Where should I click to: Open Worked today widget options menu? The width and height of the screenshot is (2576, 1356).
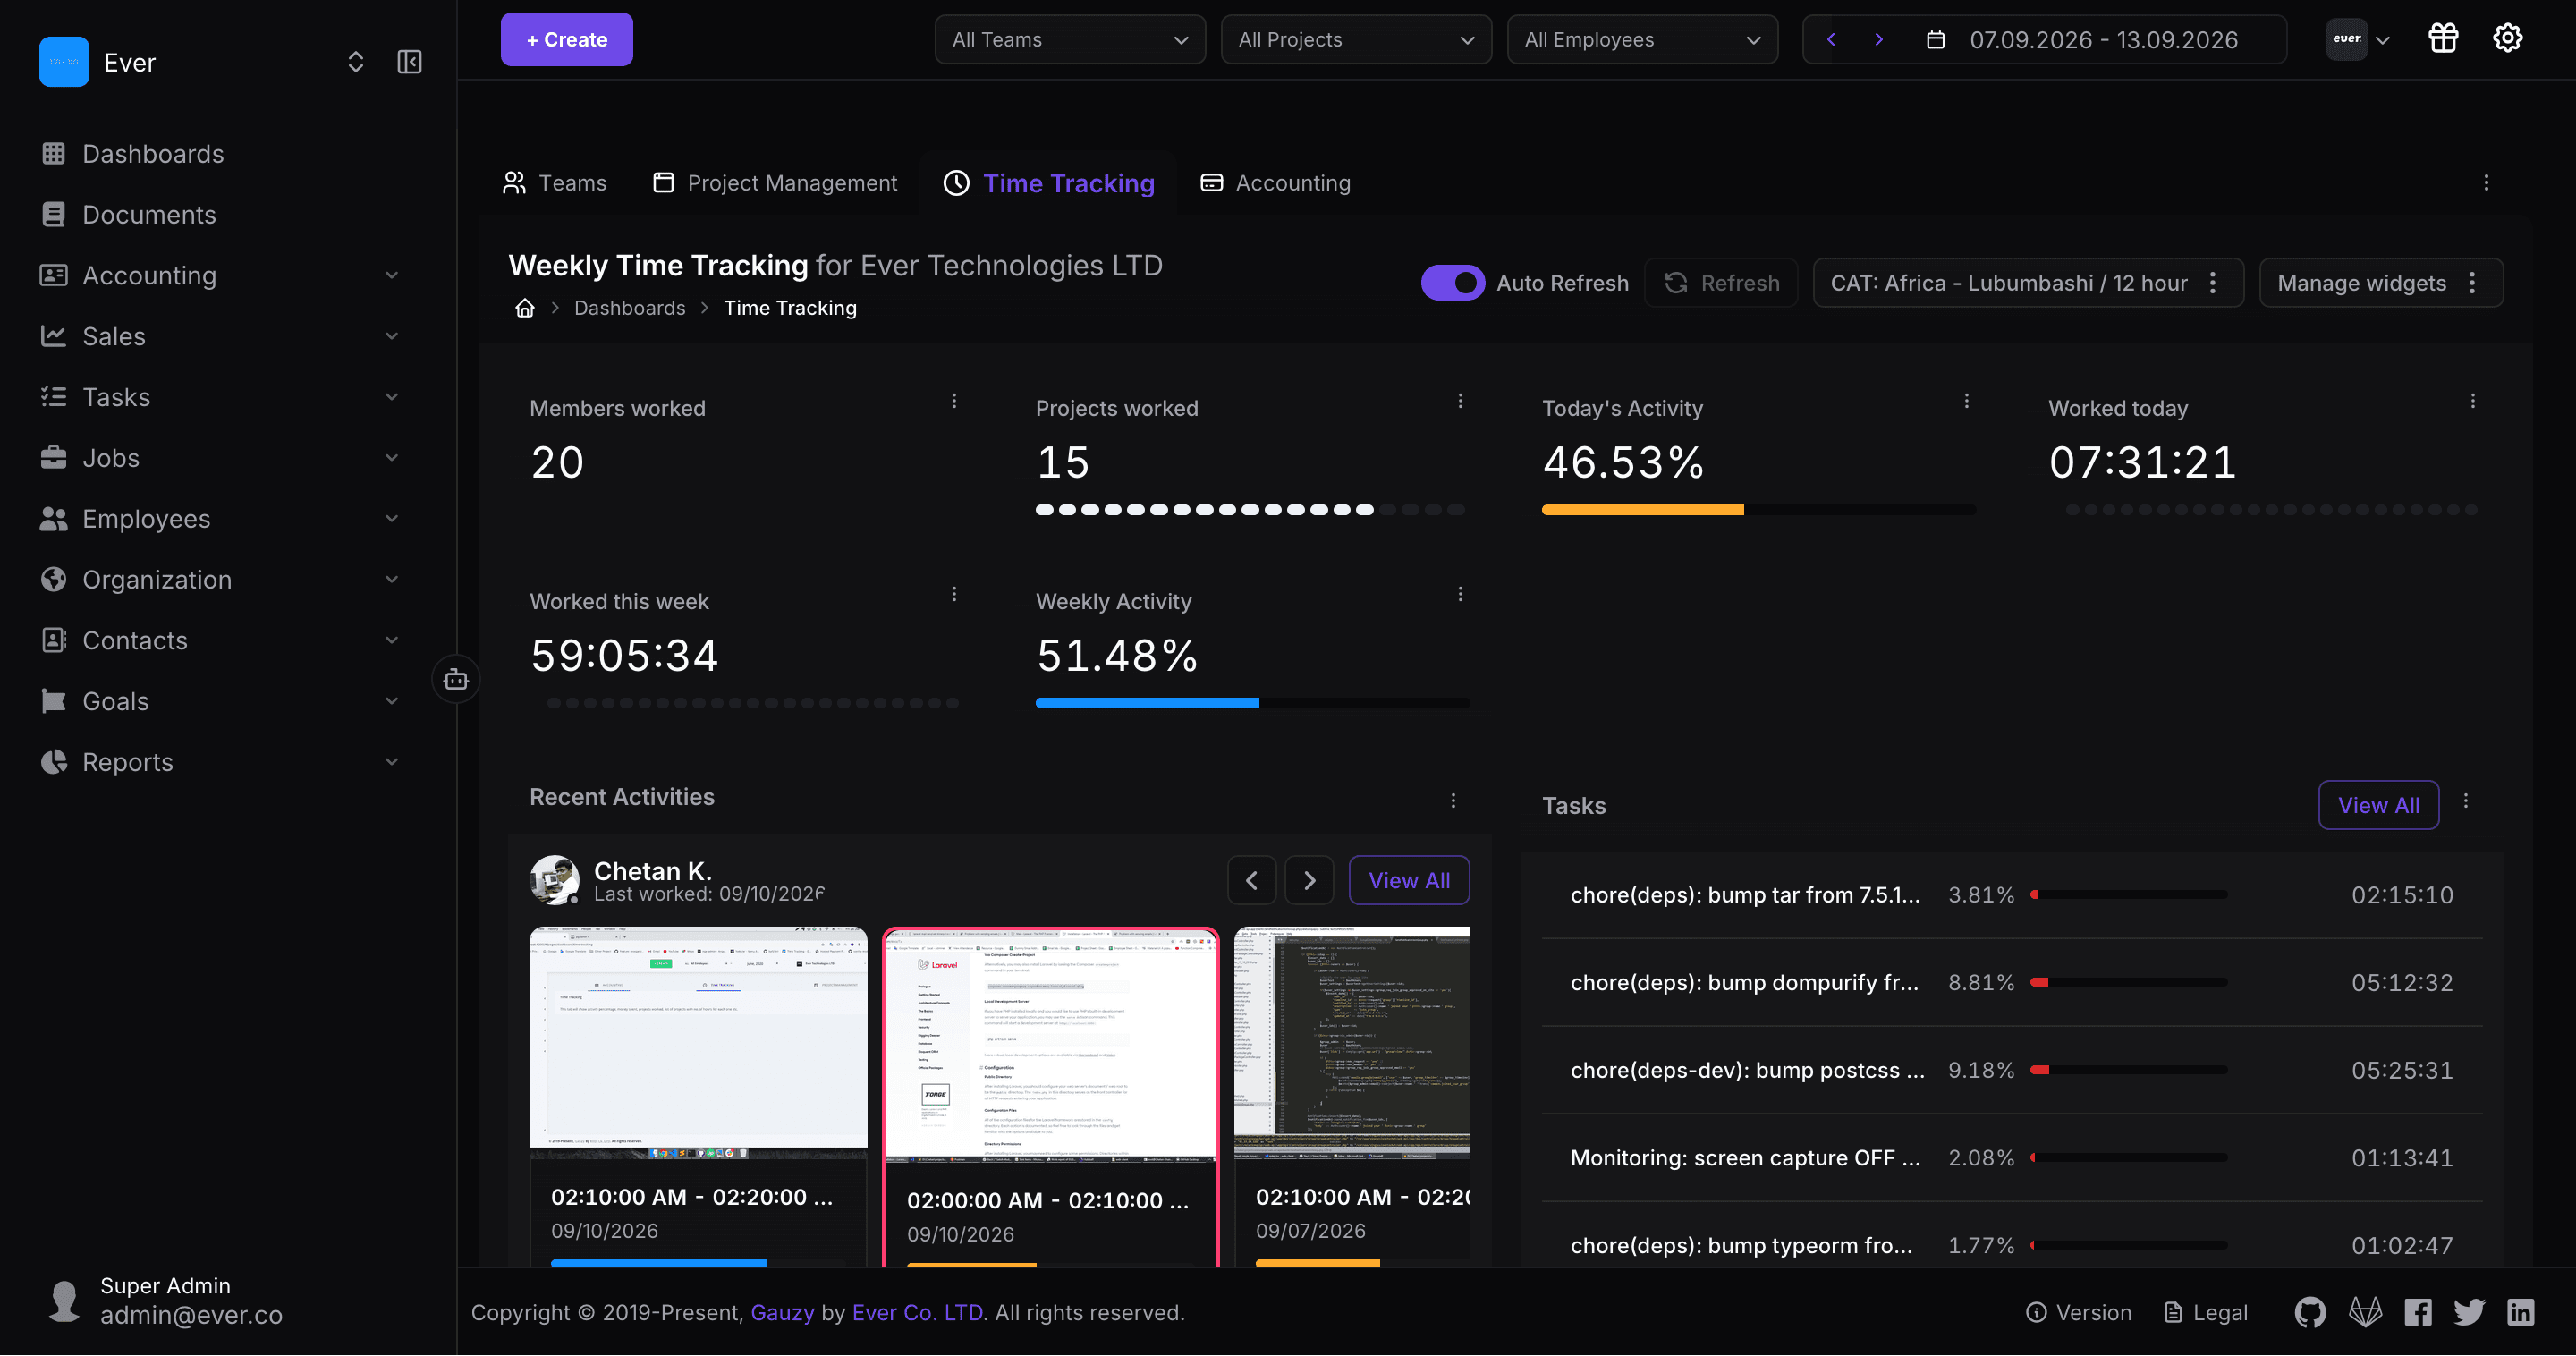[2473, 401]
